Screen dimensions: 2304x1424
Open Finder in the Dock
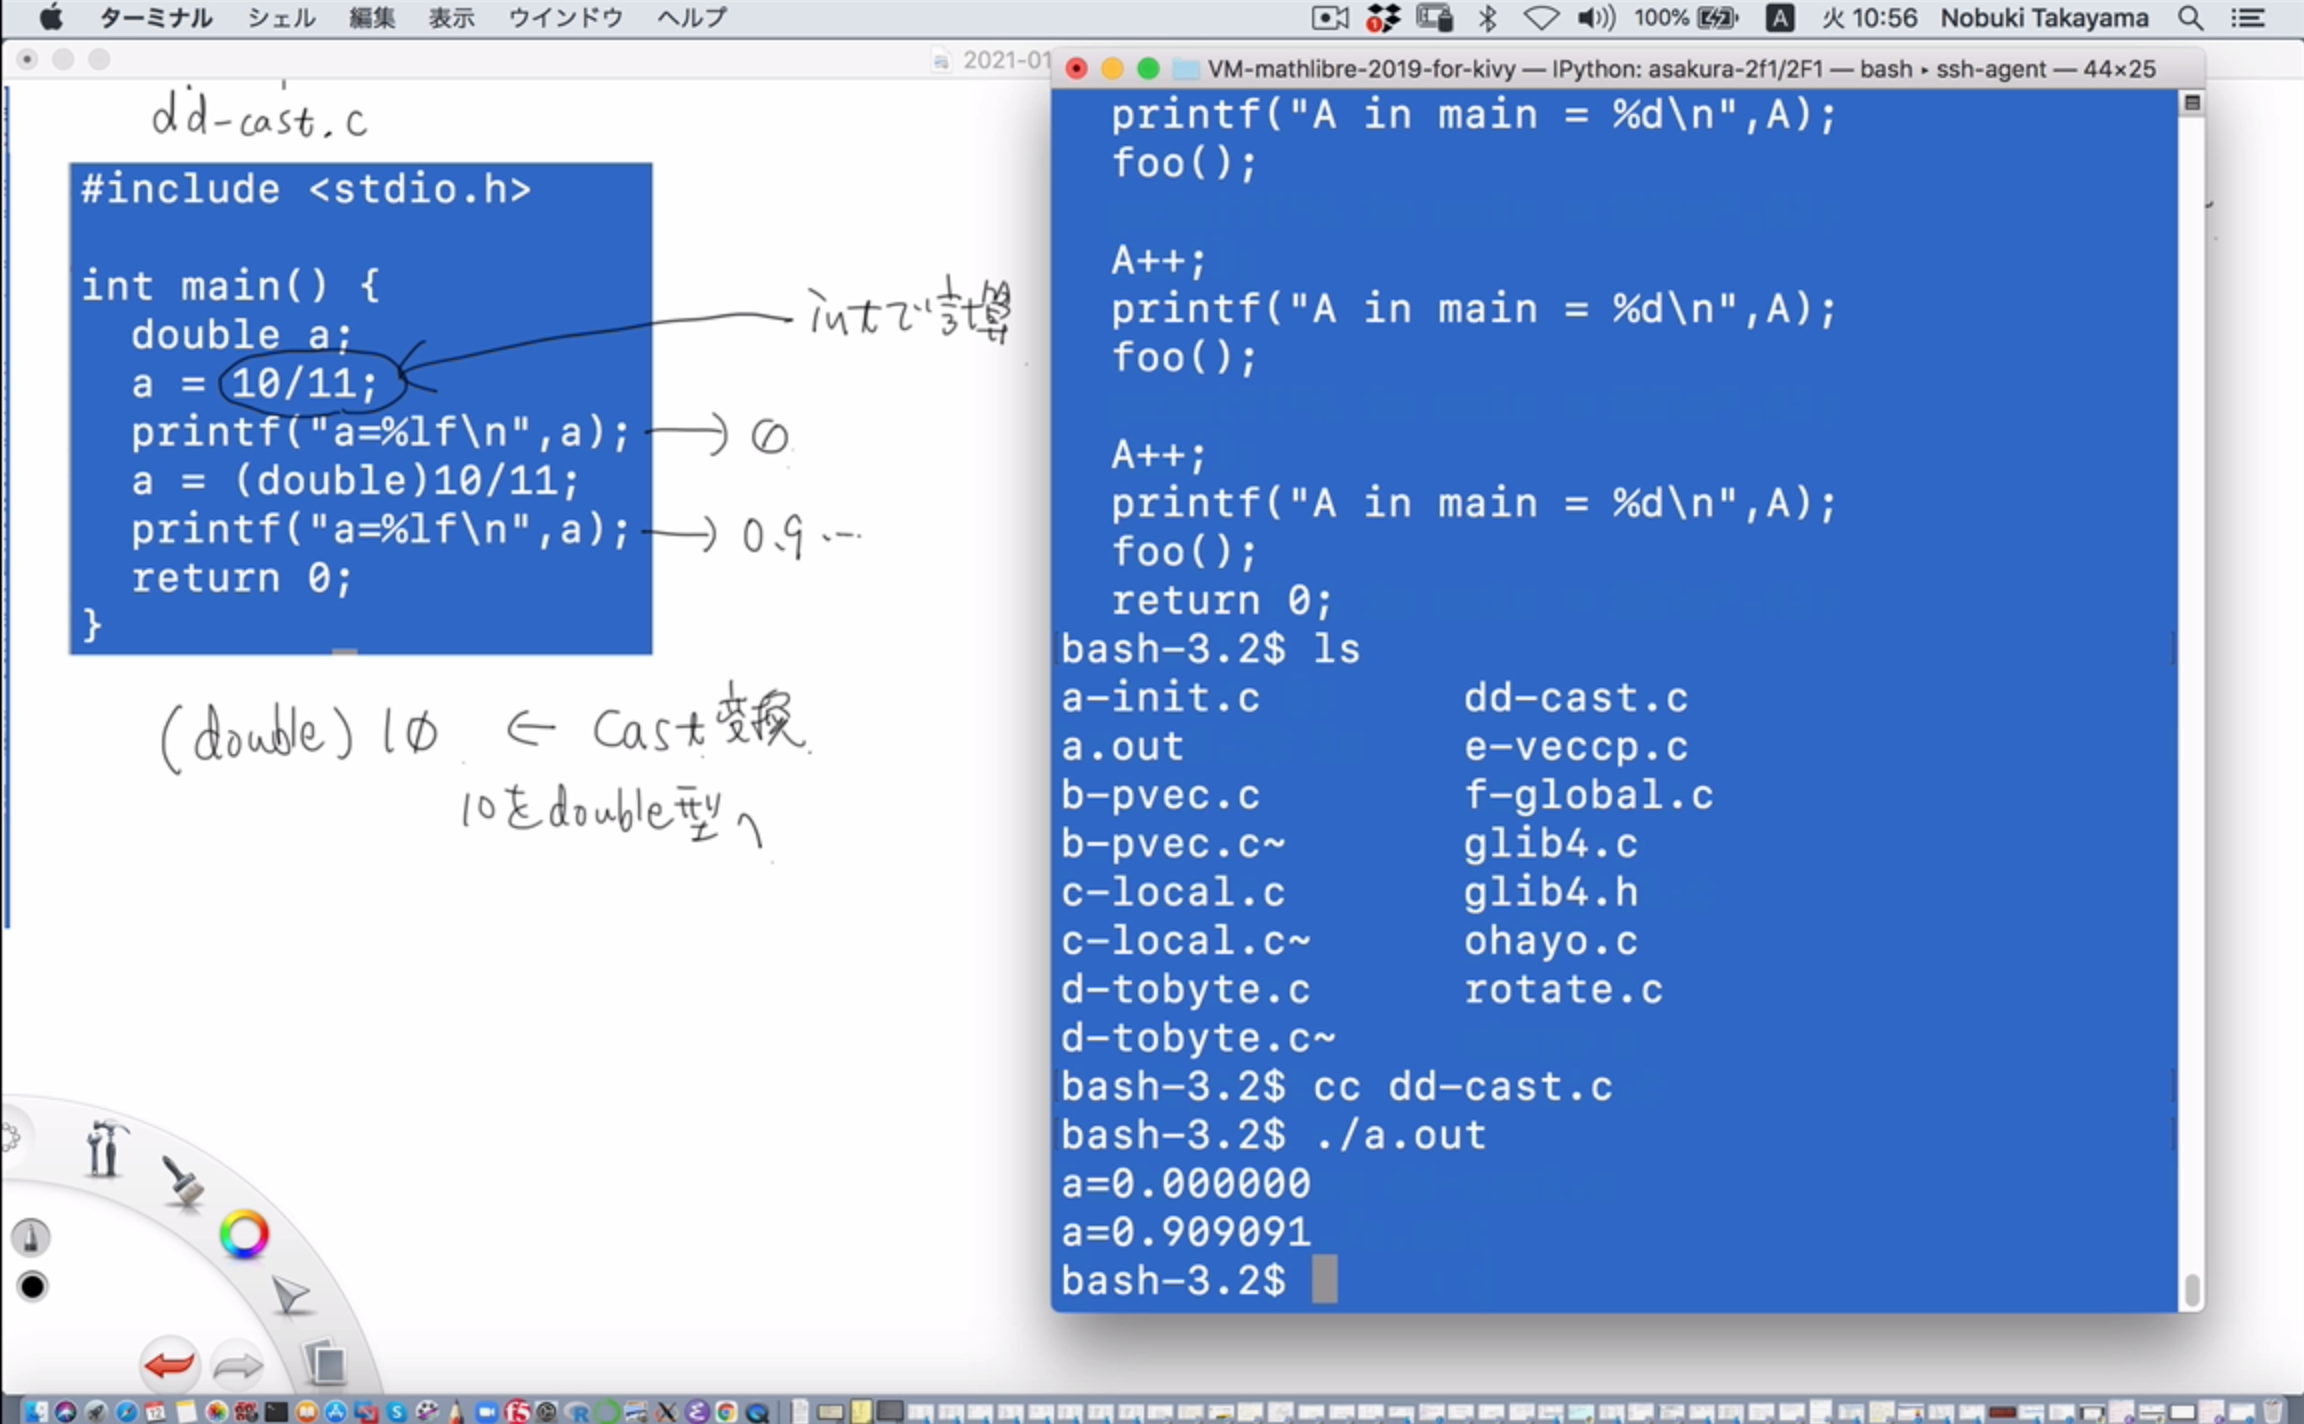[x=35, y=1411]
